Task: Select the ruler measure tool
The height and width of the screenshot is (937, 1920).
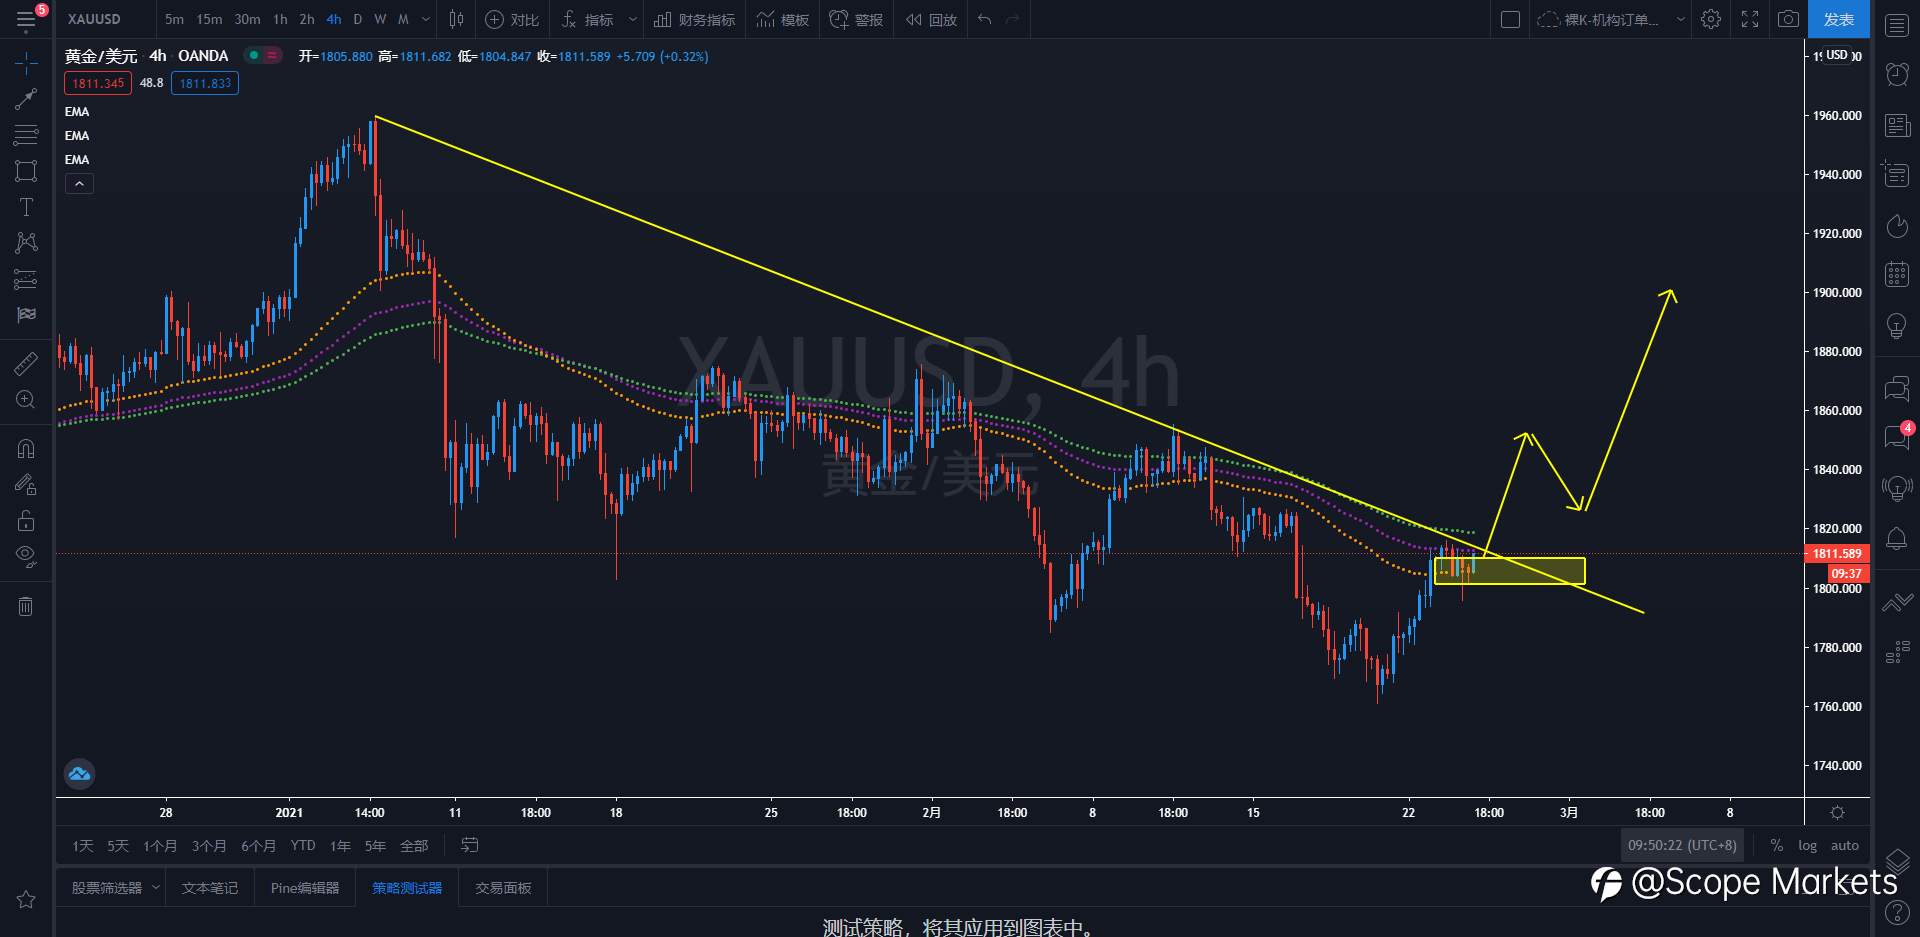Action: pyautogui.click(x=26, y=363)
